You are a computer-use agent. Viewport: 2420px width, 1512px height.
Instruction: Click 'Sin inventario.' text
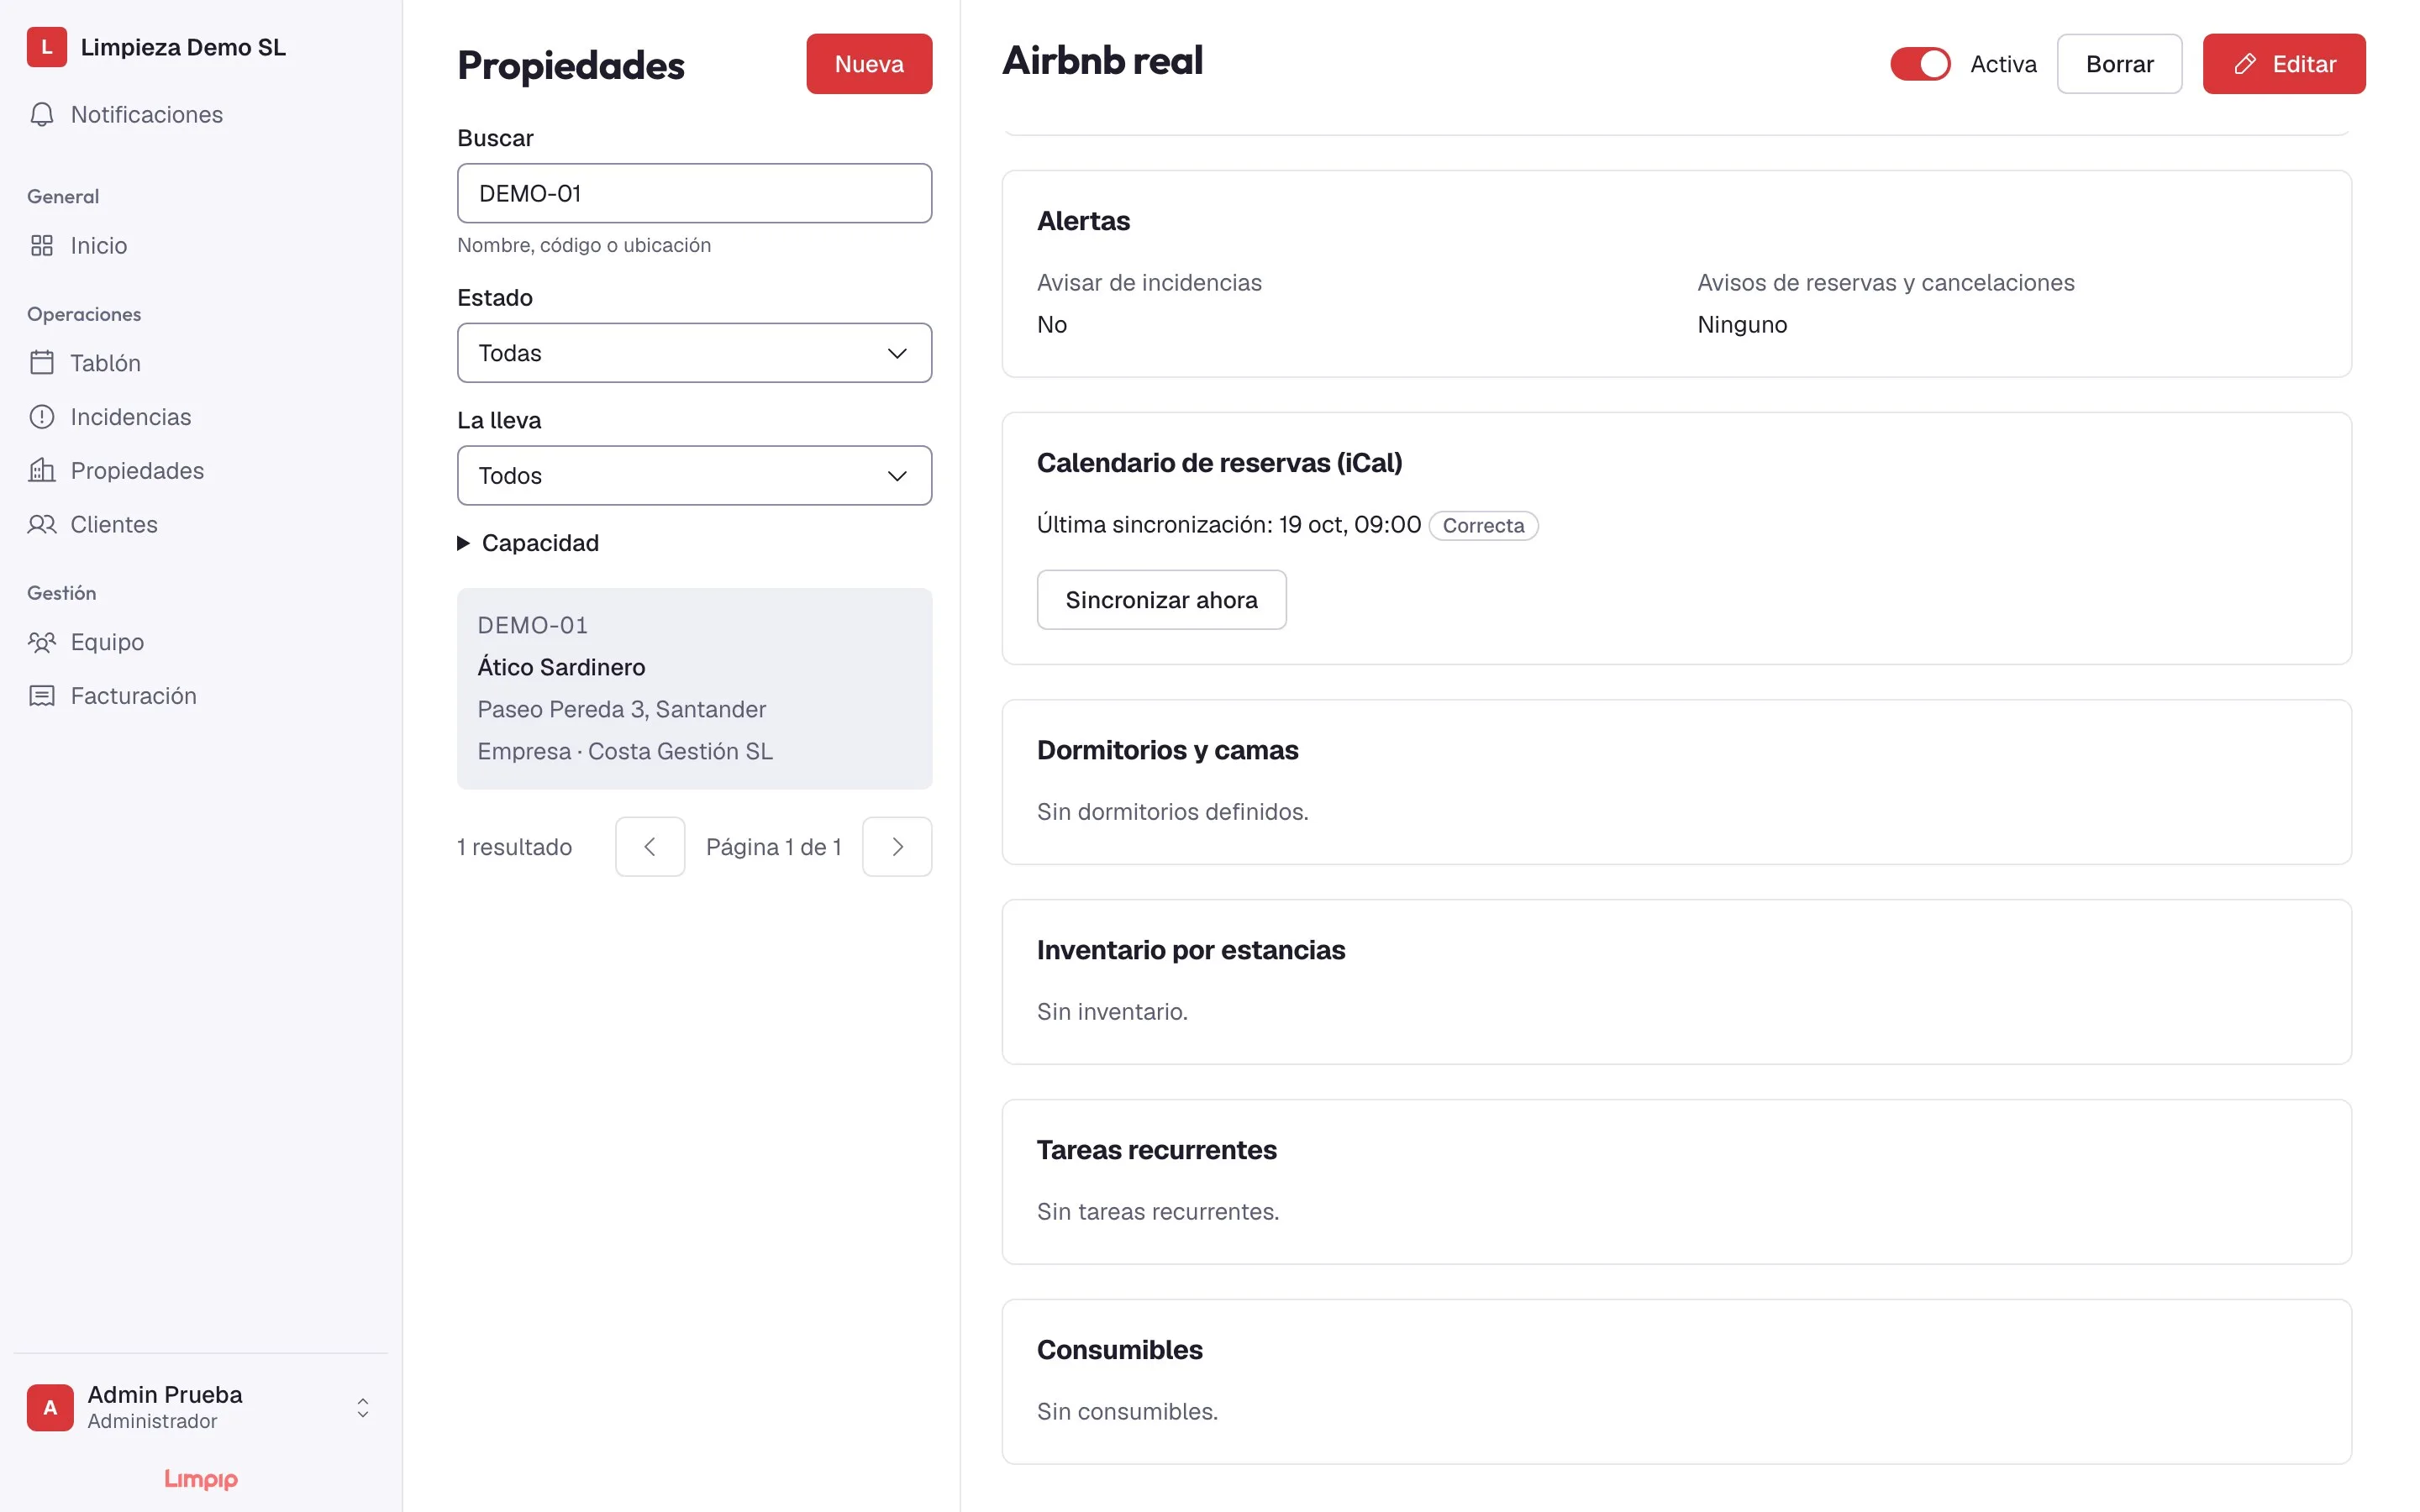click(1112, 1012)
